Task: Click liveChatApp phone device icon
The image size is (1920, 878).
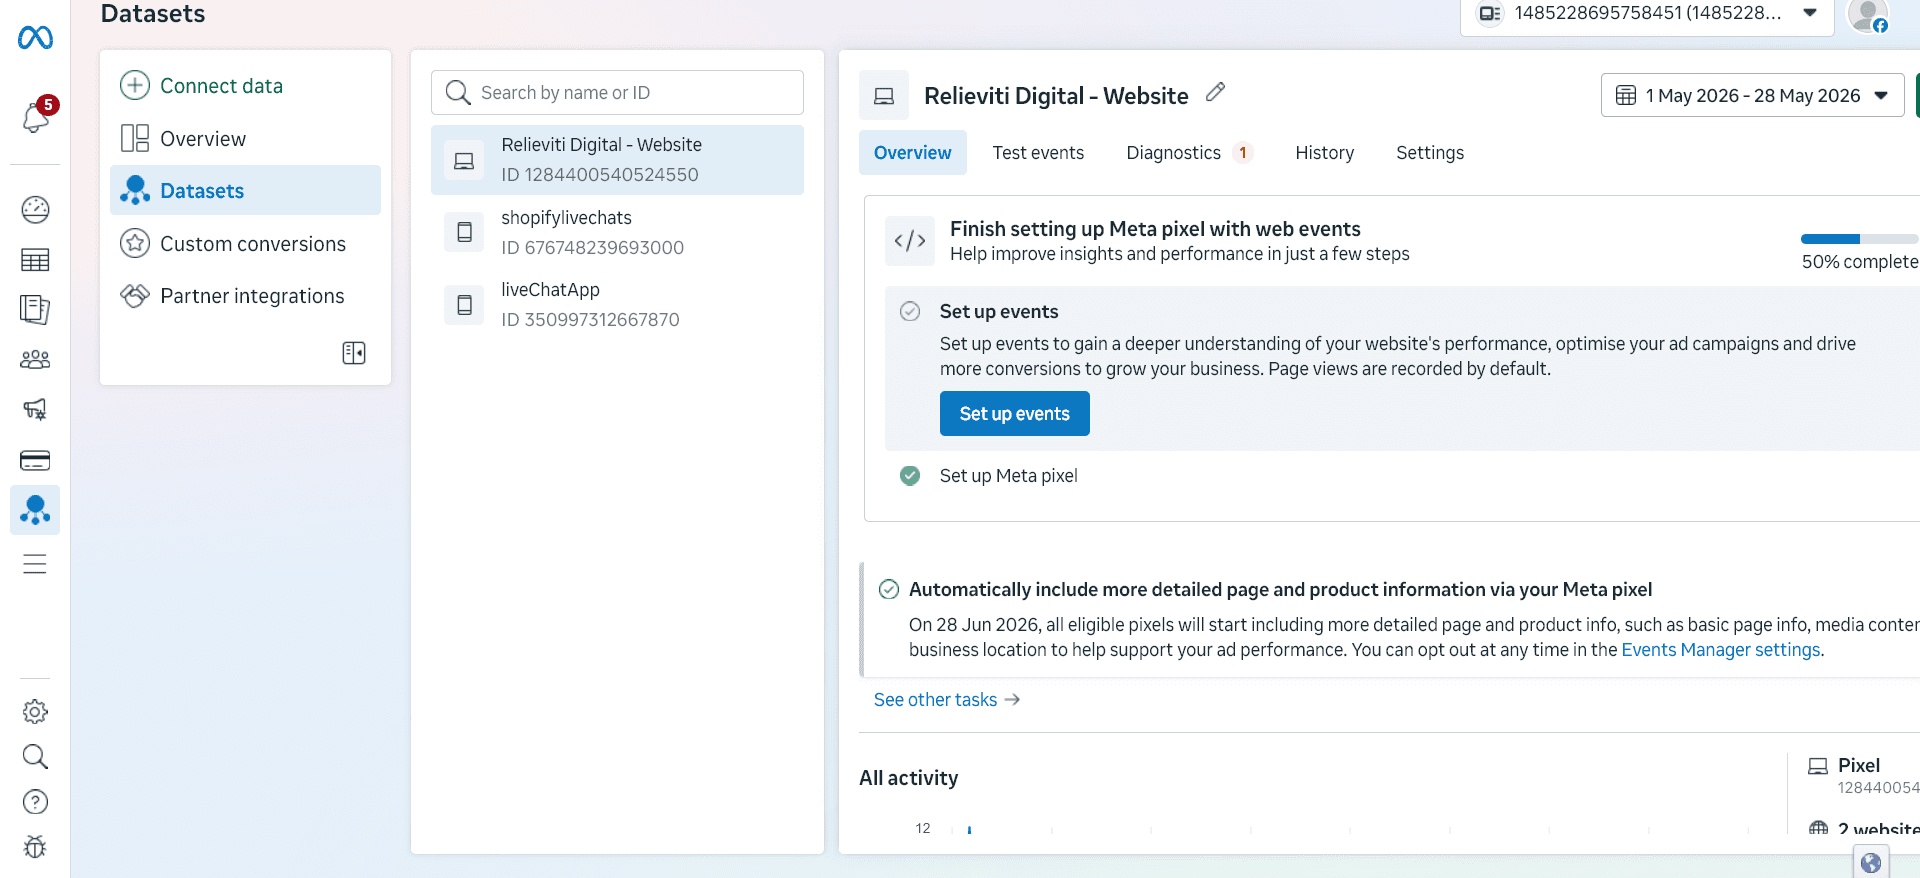Action: [x=464, y=305]
